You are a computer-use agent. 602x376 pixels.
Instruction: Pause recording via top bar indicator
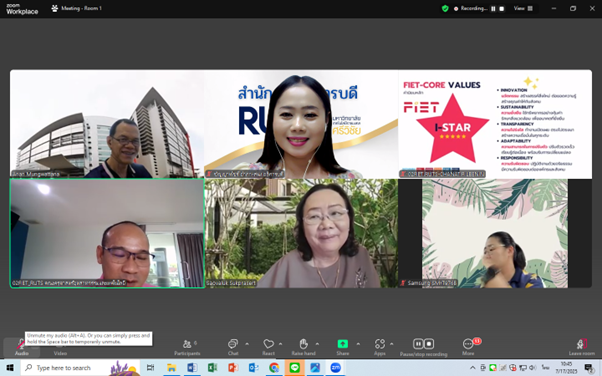coord(493,8)
